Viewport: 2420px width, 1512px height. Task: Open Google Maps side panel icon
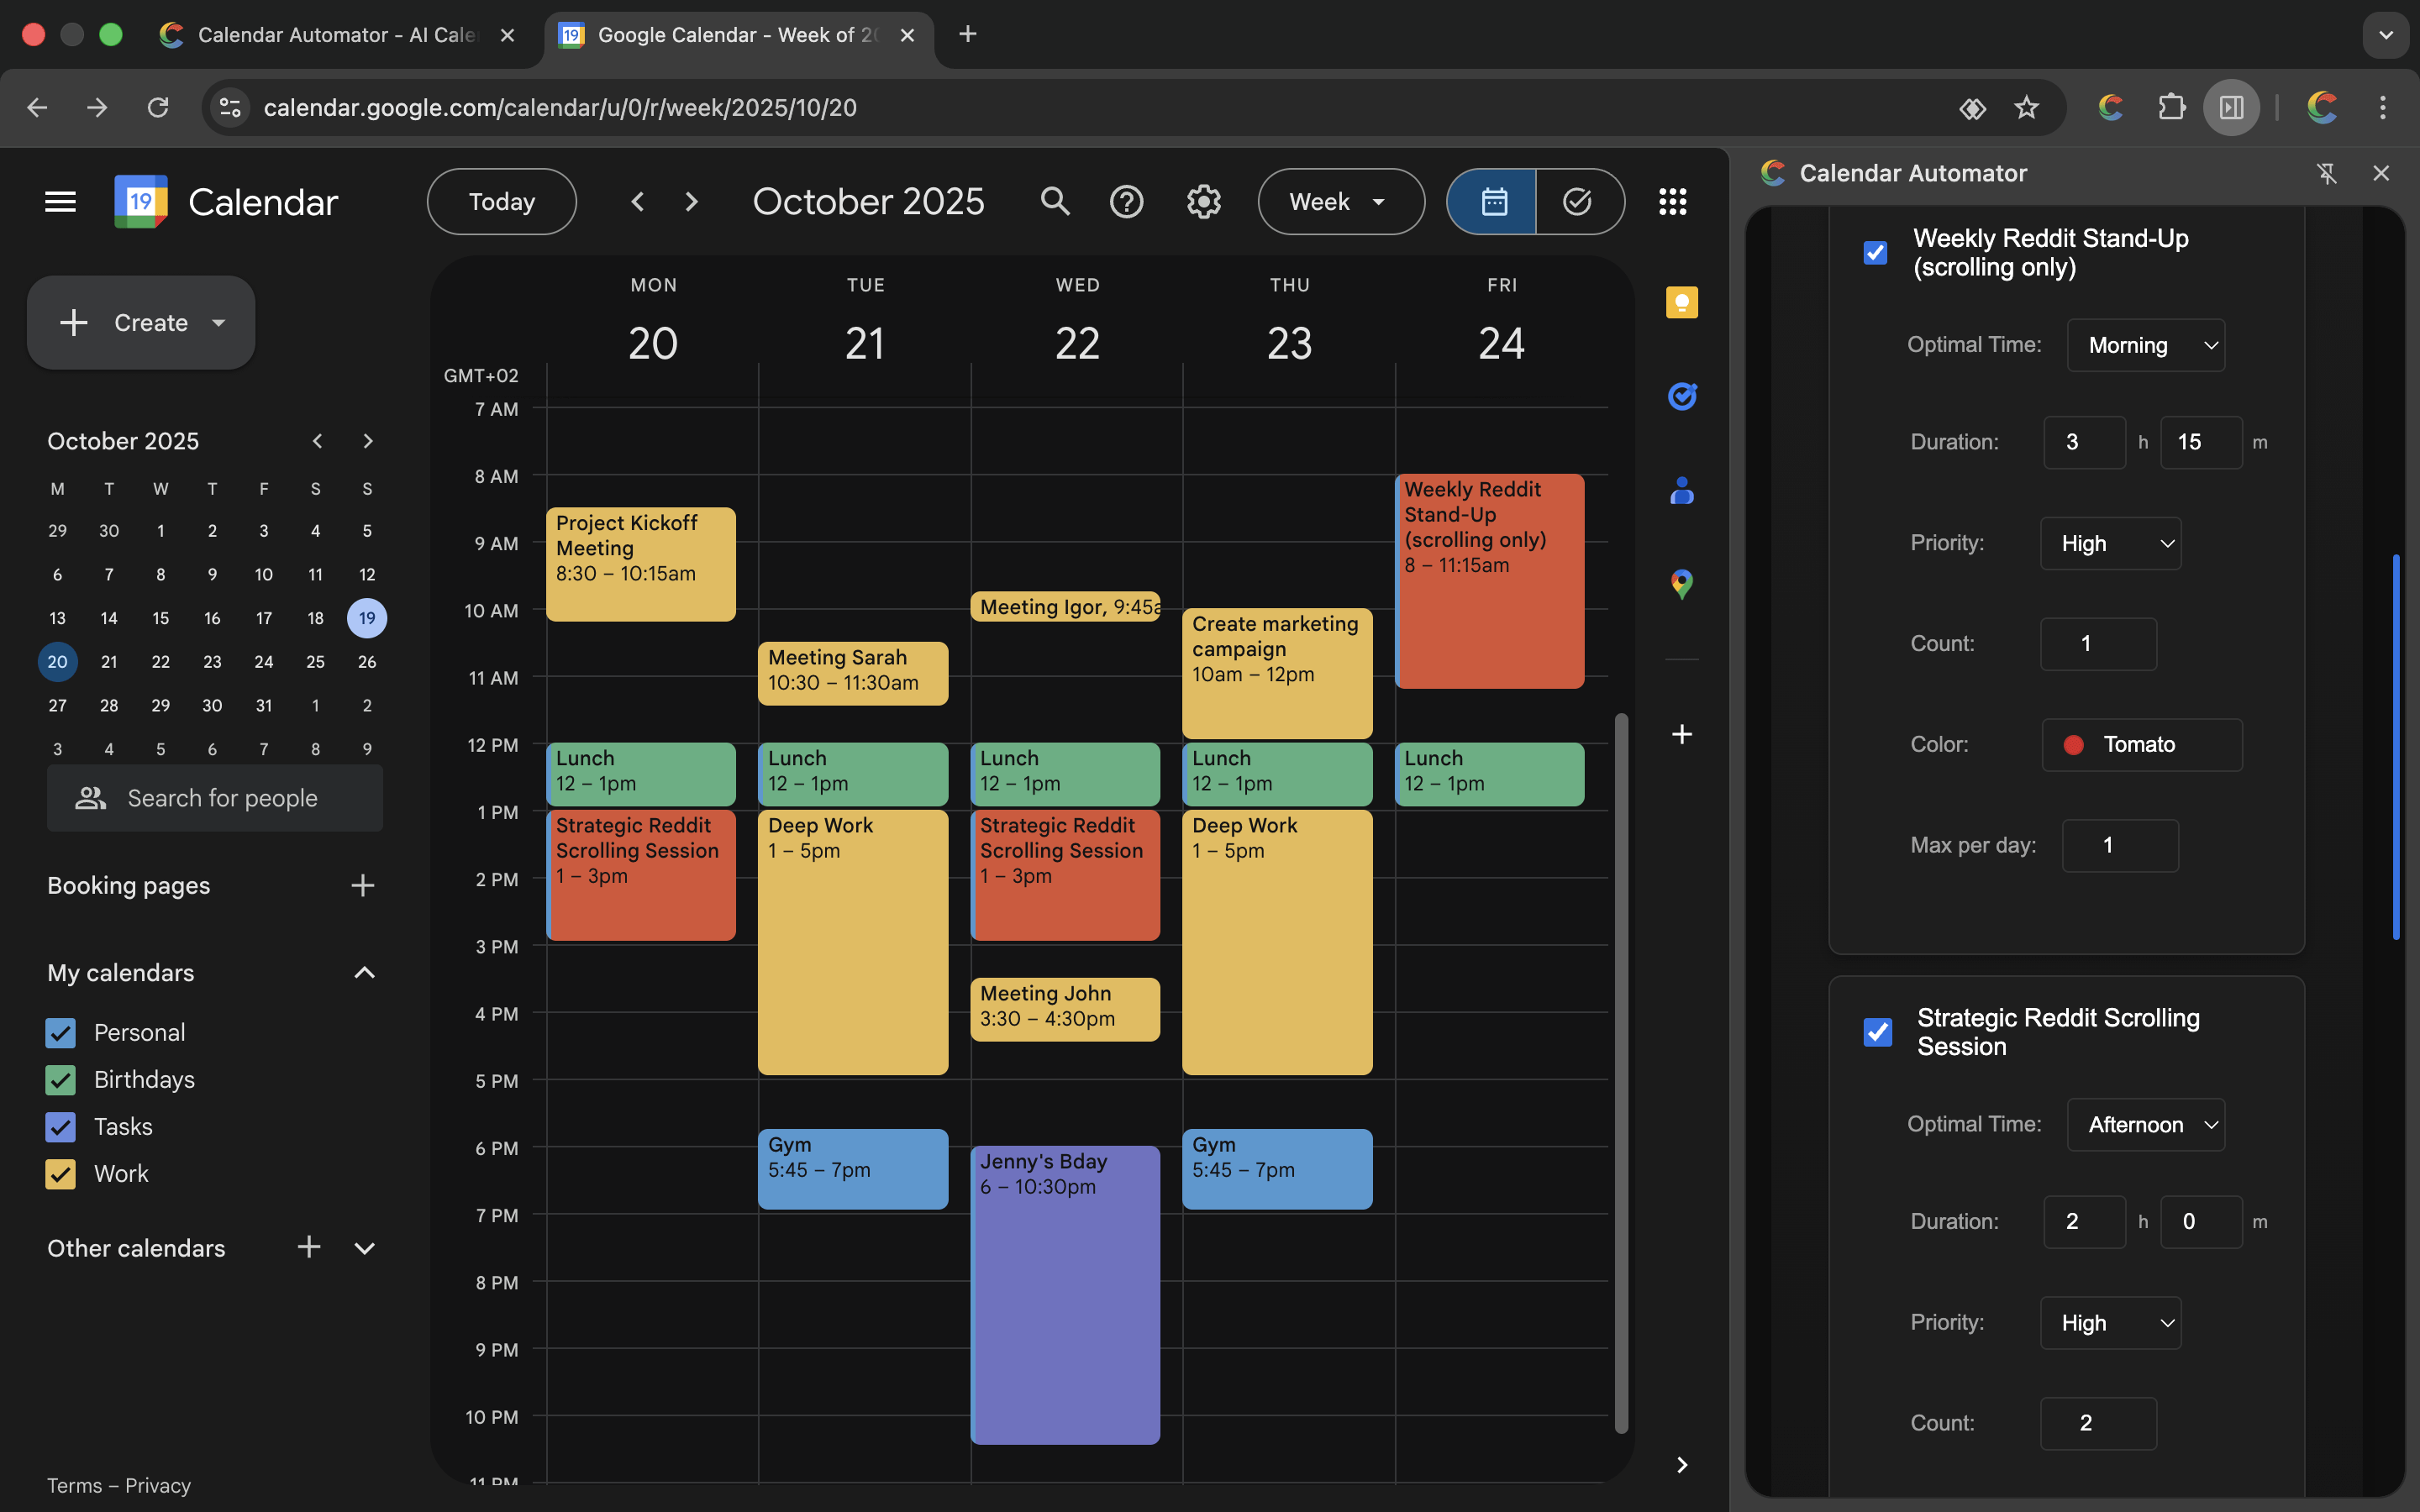coord(1681,583)
